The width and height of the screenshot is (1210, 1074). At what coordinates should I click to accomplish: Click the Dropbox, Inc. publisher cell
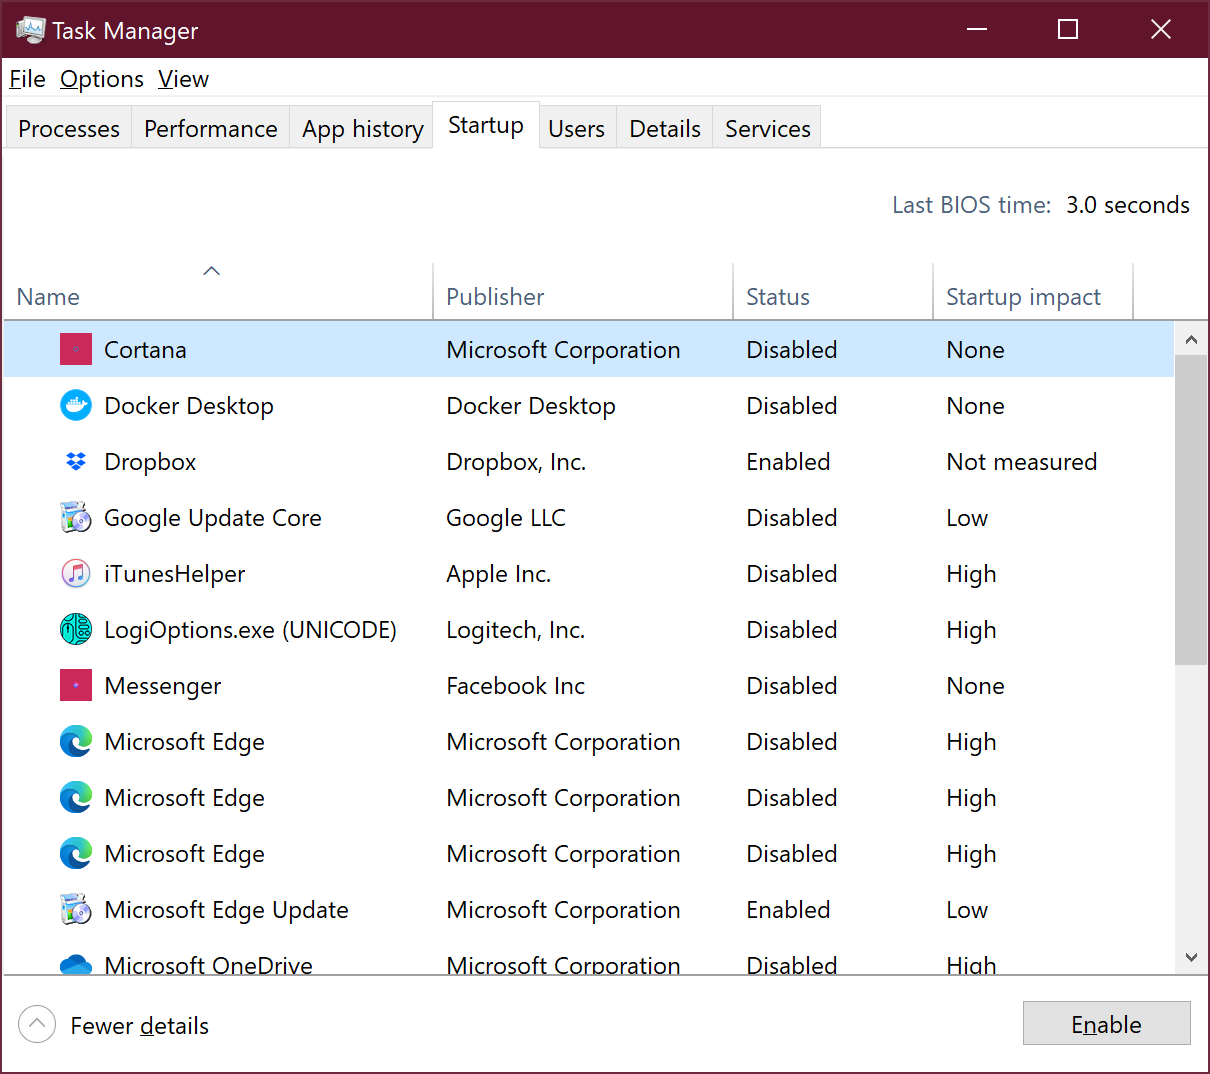coord(516,462)
